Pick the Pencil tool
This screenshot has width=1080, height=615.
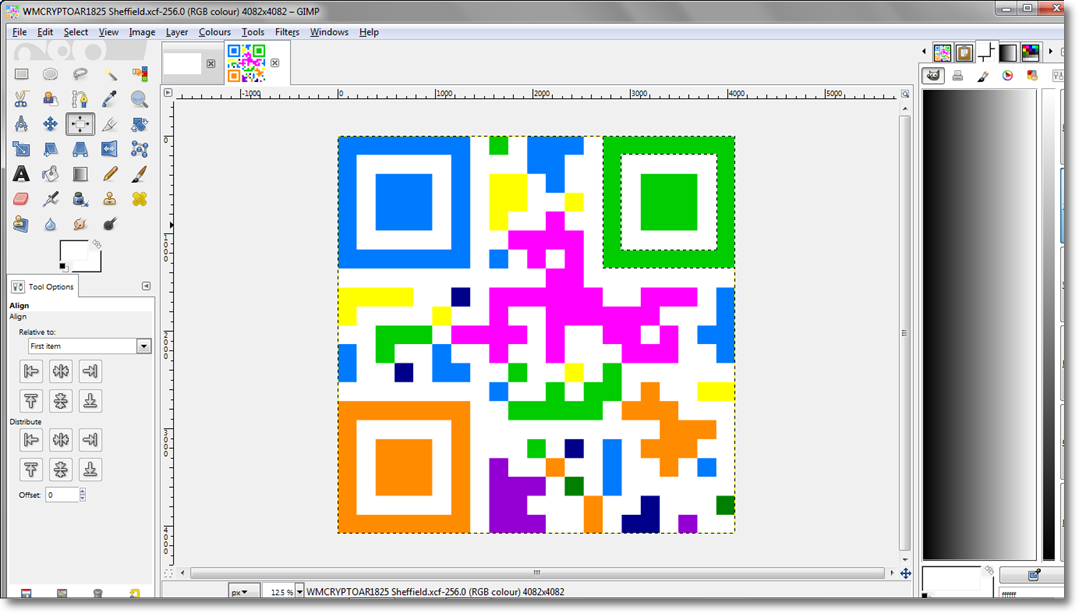coord(110,174)
